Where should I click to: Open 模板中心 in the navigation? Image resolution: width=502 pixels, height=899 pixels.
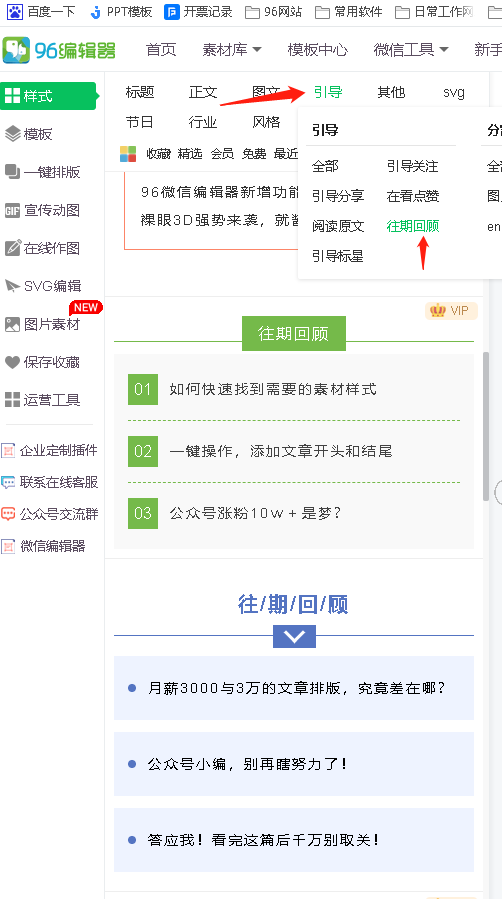[x=317, y=50]
